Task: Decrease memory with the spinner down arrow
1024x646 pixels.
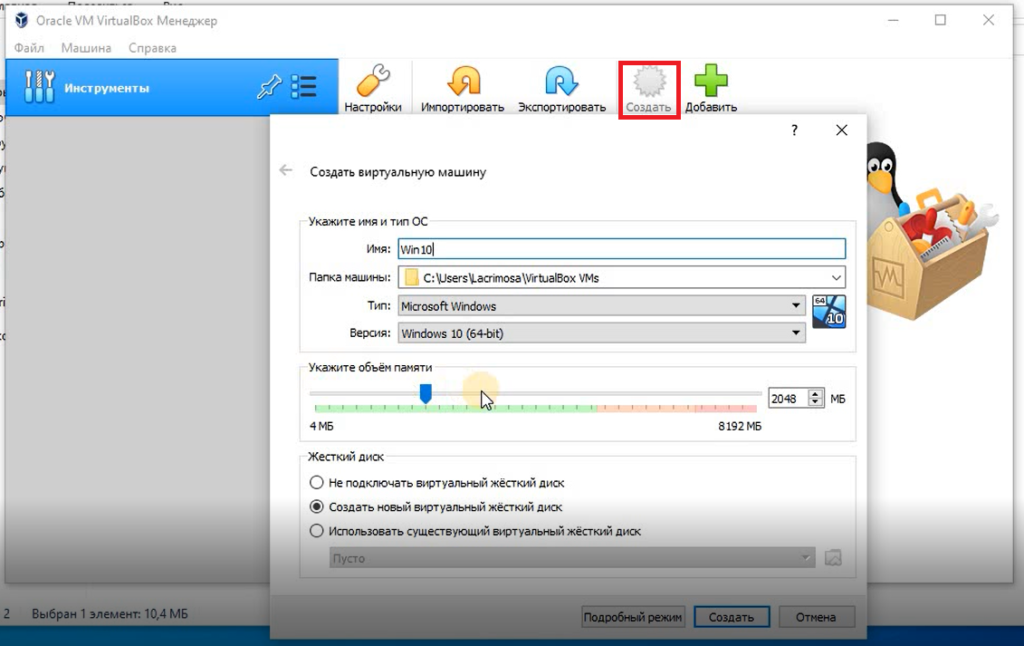Action: pos(815,402)
